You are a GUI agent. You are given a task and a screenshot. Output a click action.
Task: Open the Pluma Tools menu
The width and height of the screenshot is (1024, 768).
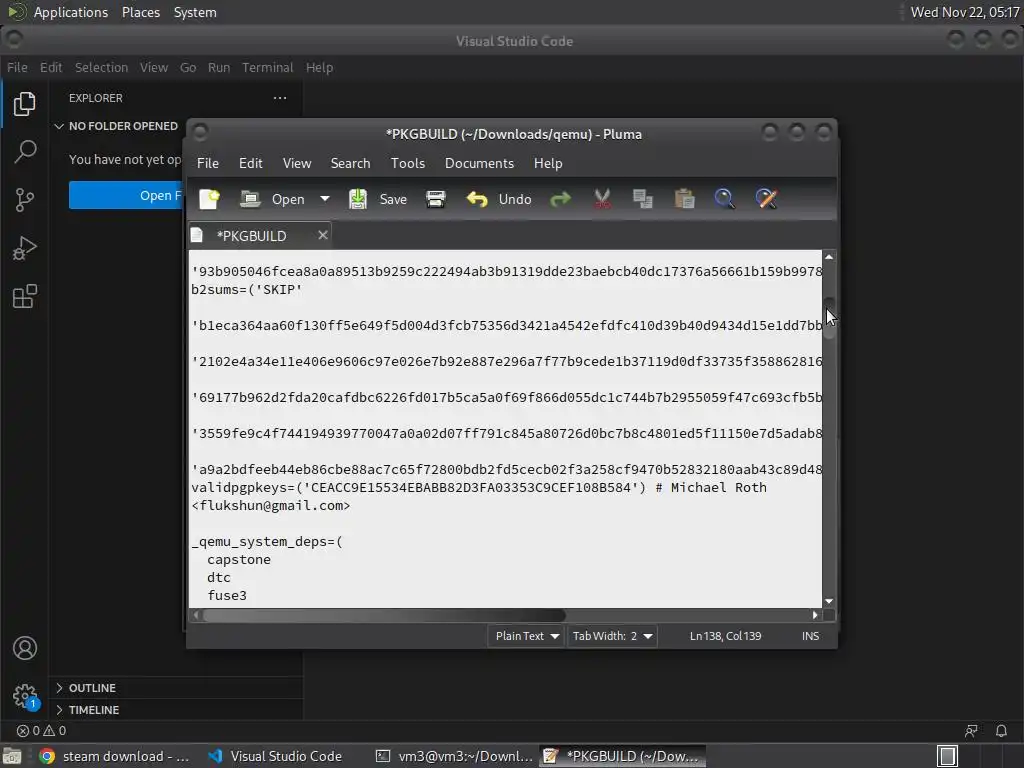coord(408,163)
